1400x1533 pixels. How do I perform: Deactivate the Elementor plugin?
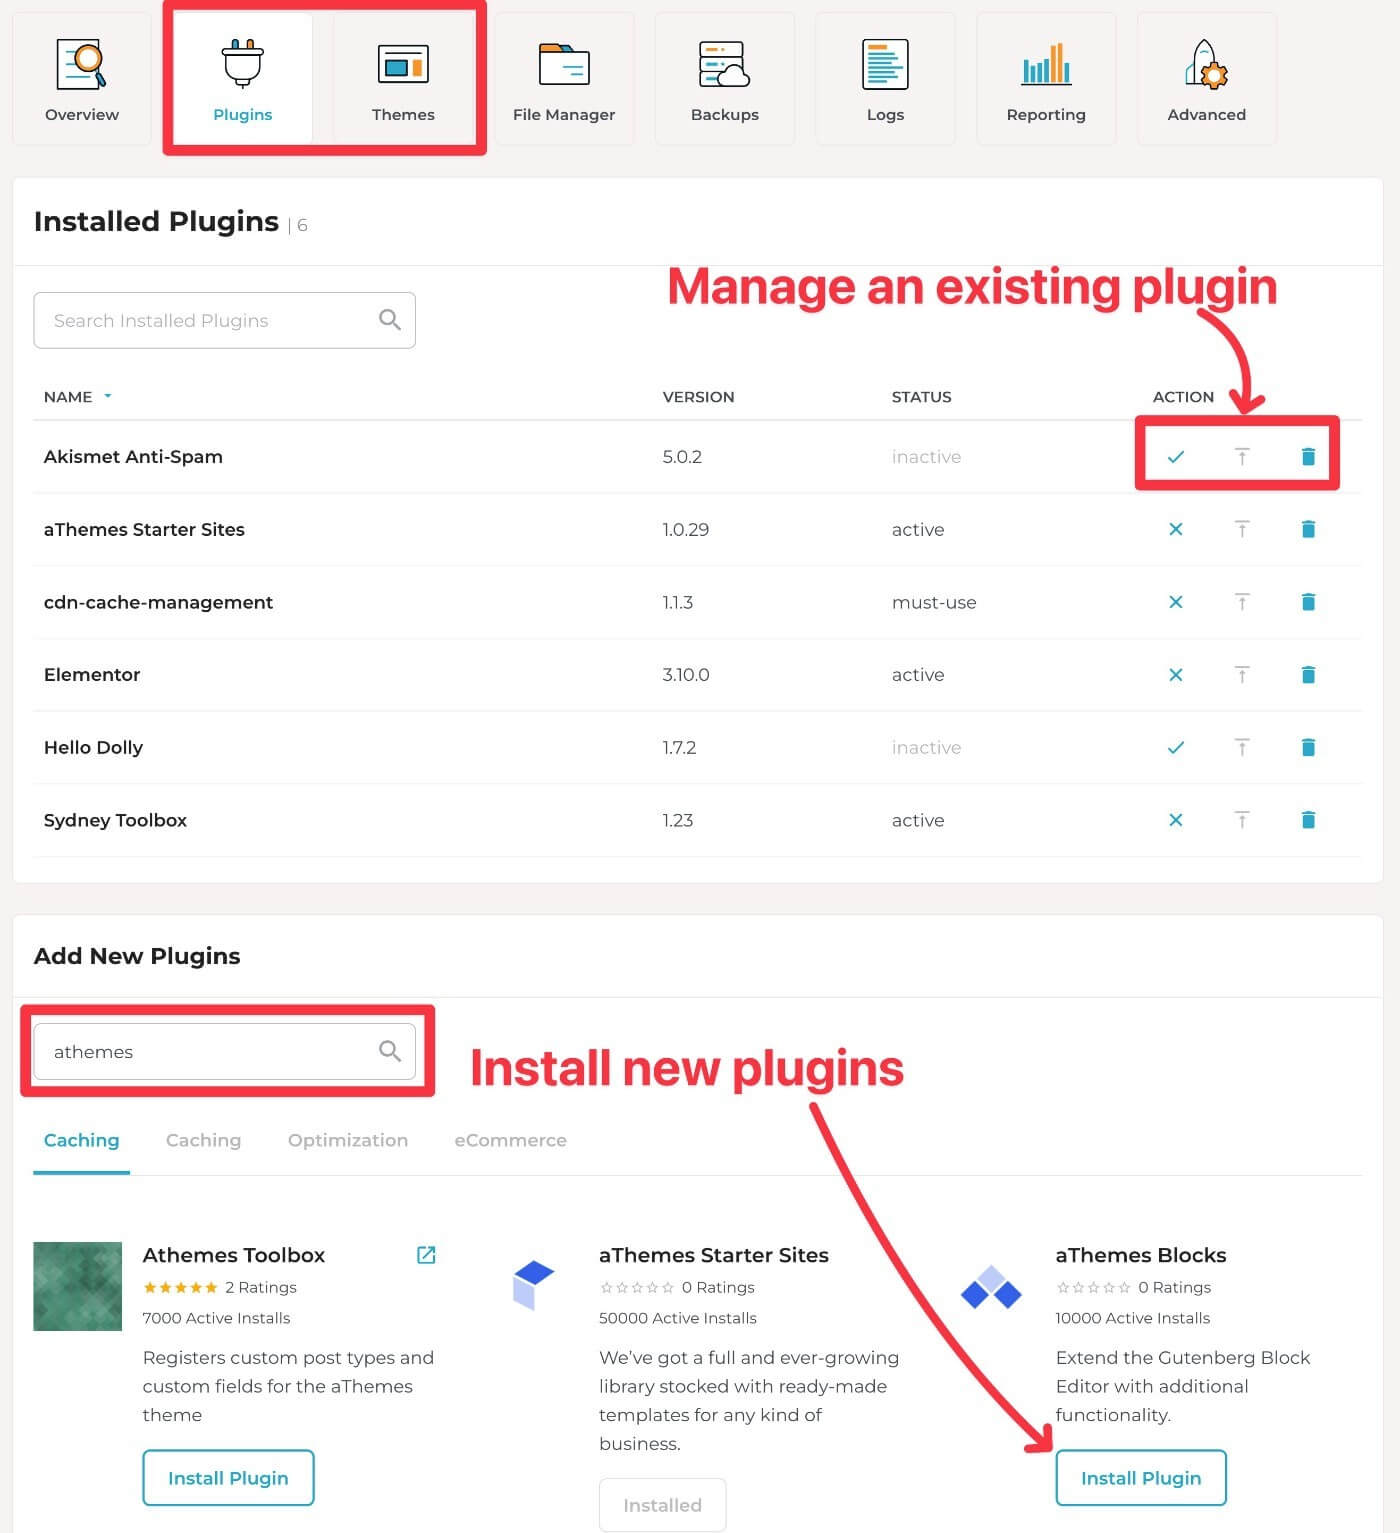(1176, 675)
